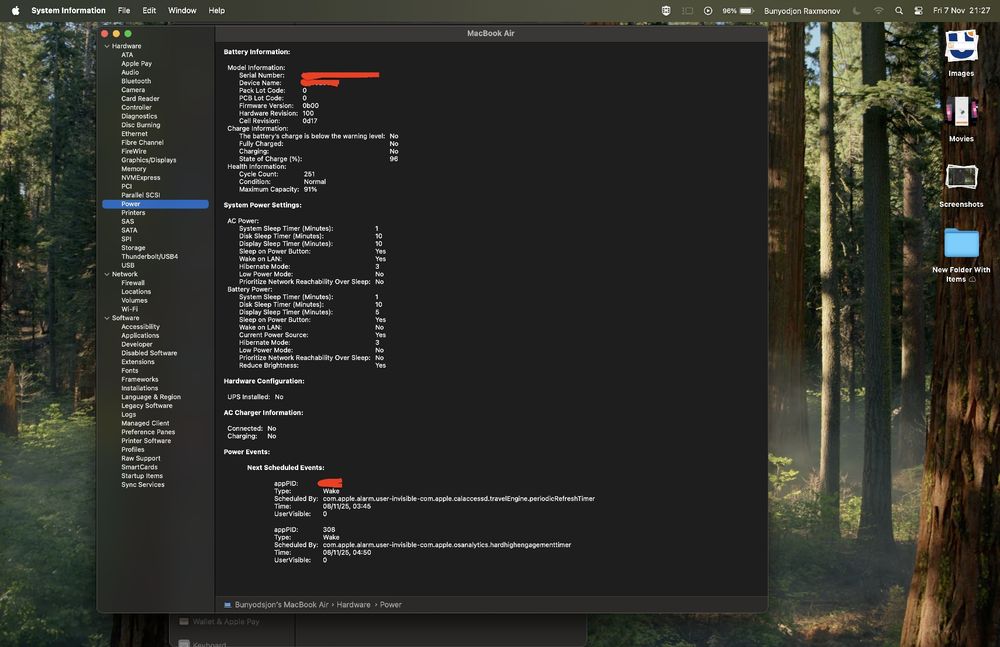This screenshot has height=647, width=1000.
Task: Collapse the Hardware section
Action: click(107, 46)
